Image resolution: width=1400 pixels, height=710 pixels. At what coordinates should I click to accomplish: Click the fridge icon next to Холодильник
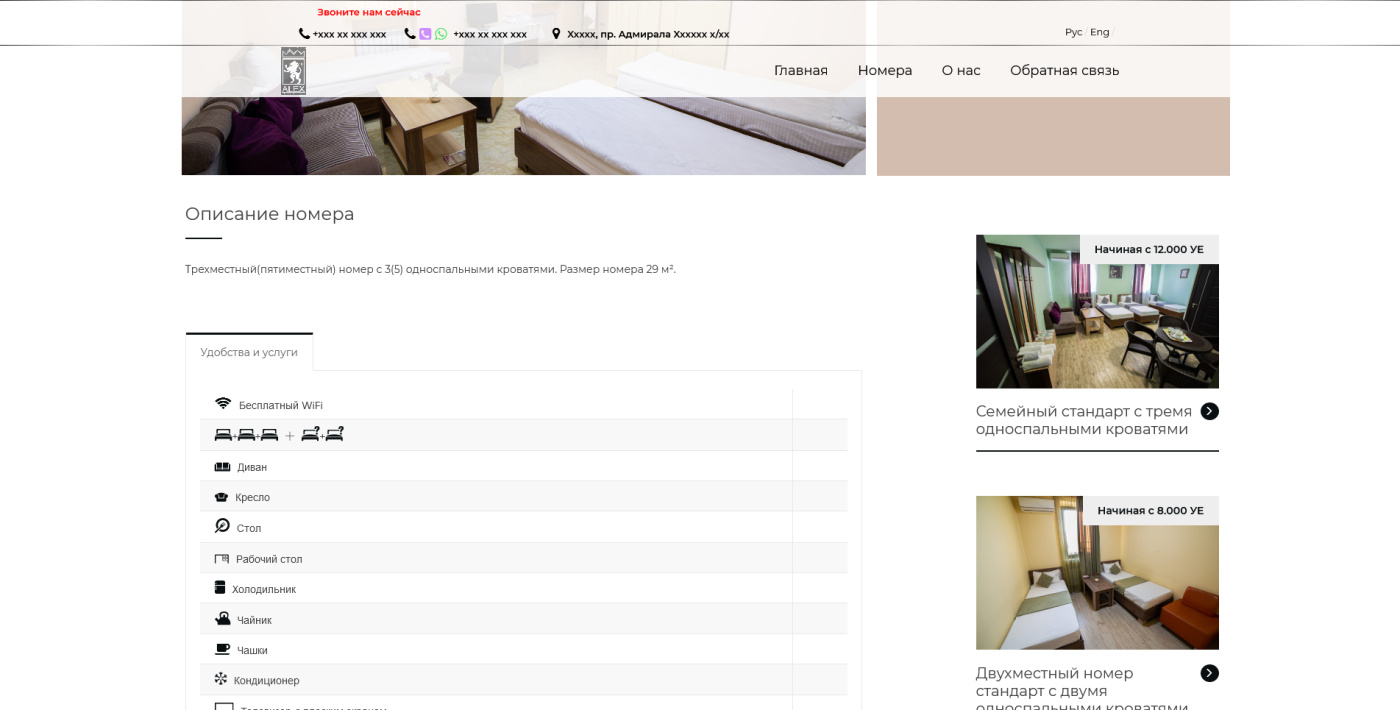click(220, 588)
